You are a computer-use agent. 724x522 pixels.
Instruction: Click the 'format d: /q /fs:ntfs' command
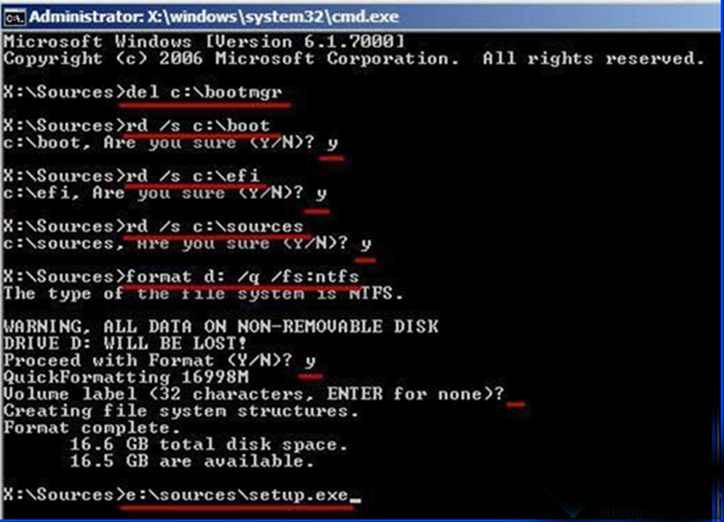(242, 276)
